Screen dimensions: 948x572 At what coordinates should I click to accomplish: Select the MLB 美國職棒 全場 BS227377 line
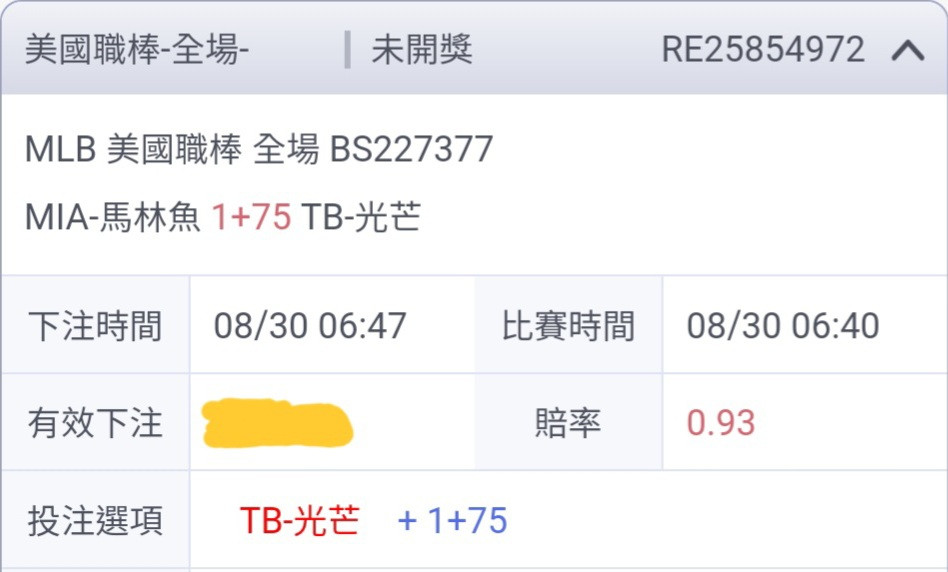[x=259, y=149]
